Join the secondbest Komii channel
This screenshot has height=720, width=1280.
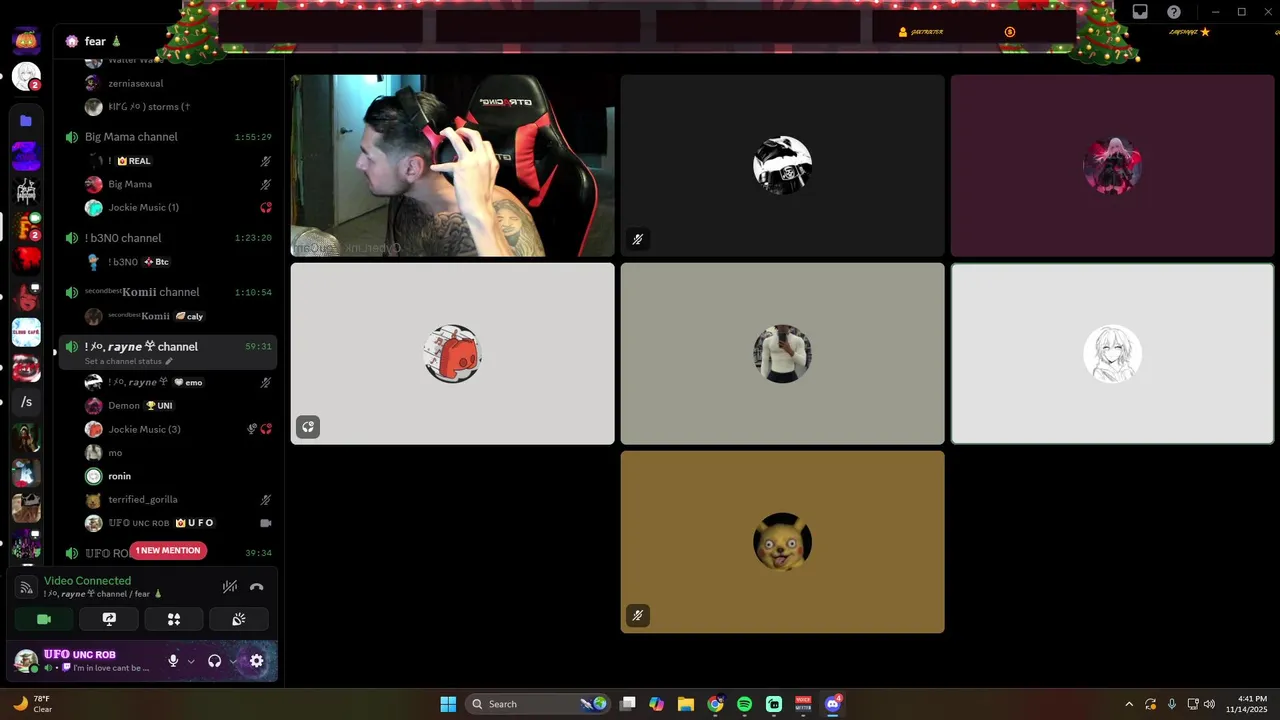pos(168,292)
